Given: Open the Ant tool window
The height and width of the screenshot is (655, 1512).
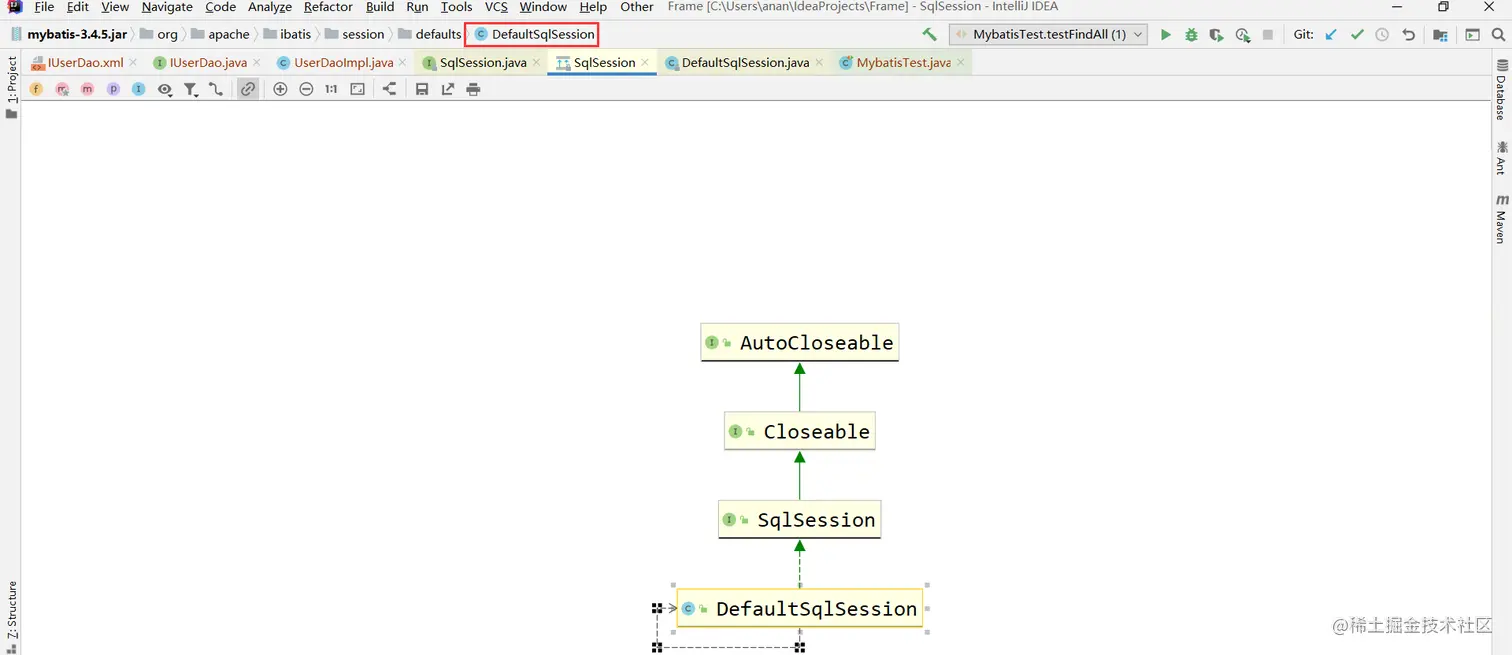Looking at the screenshot, I should pyautogui.click(x=1500, y=158).
